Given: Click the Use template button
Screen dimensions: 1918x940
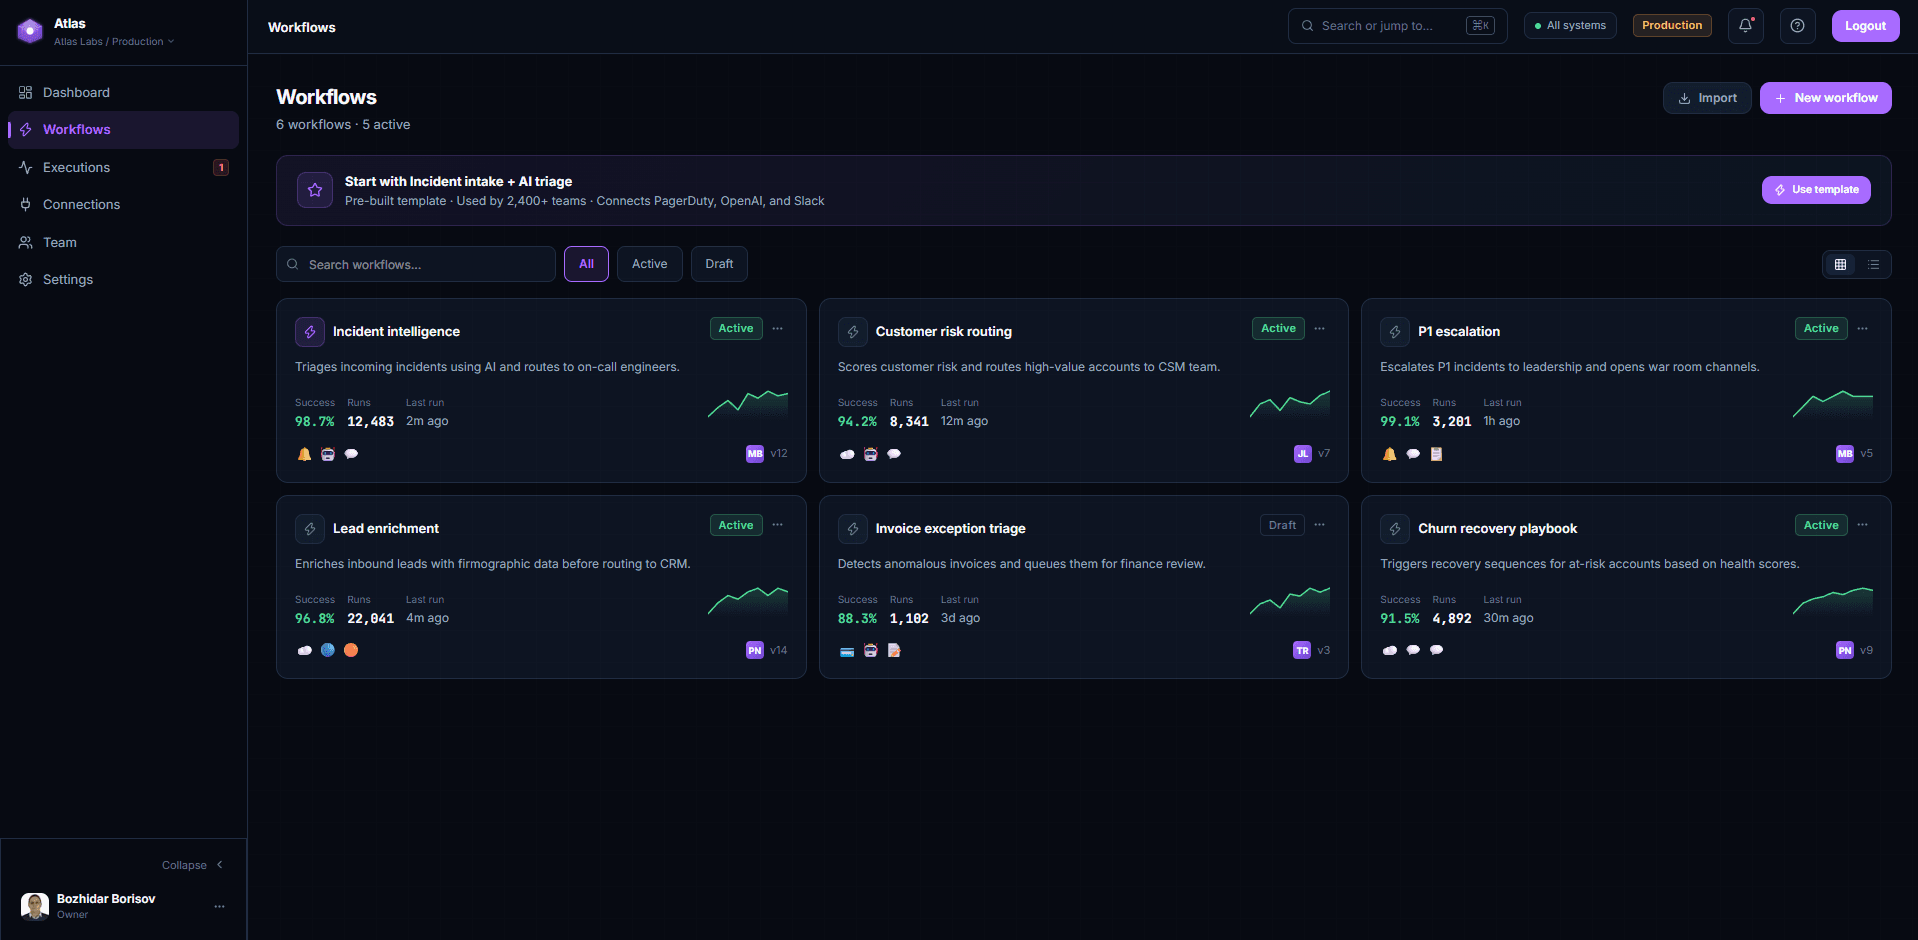Looking at the screenshot, I should point(1816,190).
